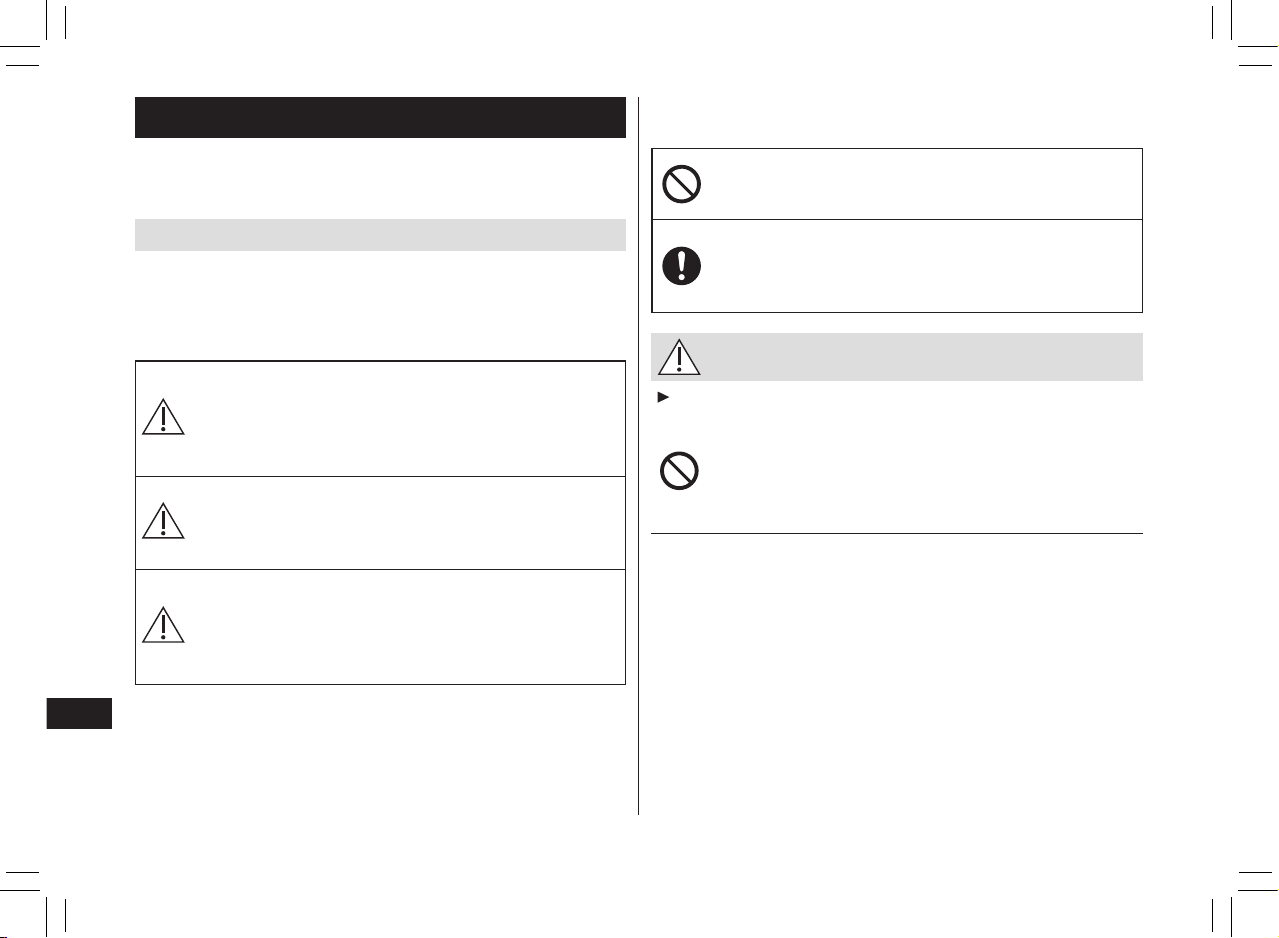Screen dimensions: 1279x938
Task: Click the blank text cell beside the third warning triangle
Action: (x=405, y=627)
